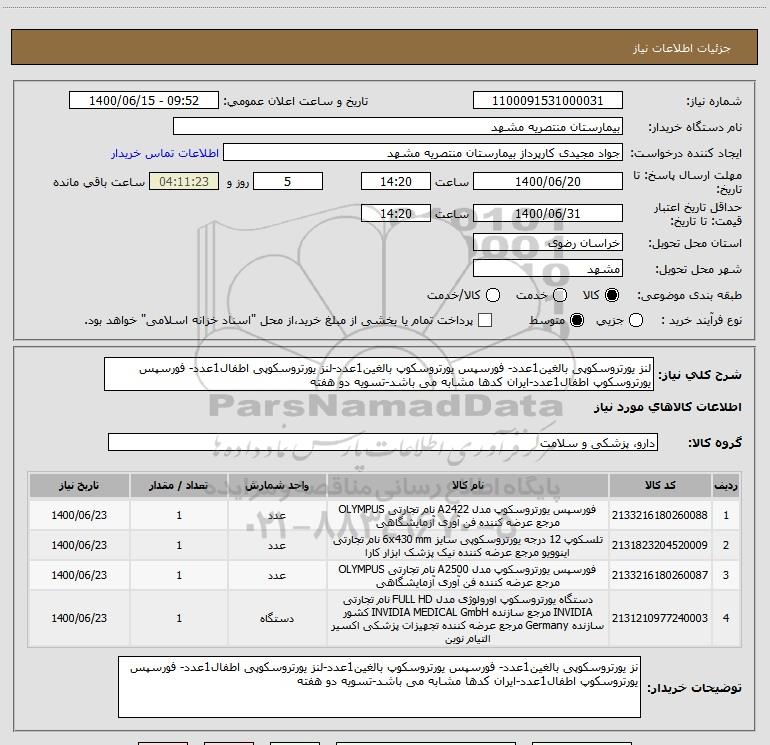The image size is (770, 745).
Task: Click the نام کالا column header
Action: pos(468,486)
